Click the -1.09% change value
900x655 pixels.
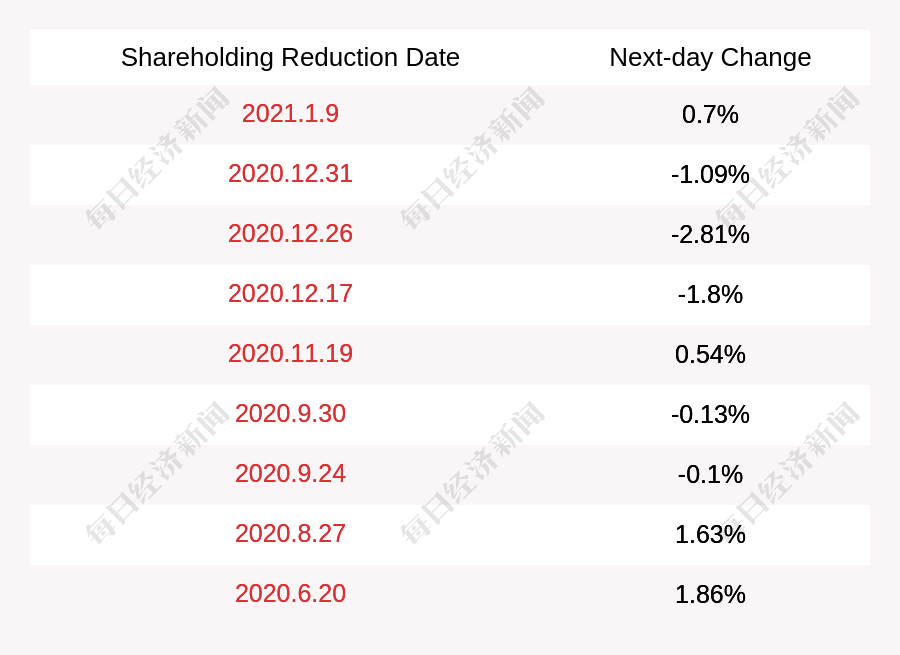[x=710, y=175]
